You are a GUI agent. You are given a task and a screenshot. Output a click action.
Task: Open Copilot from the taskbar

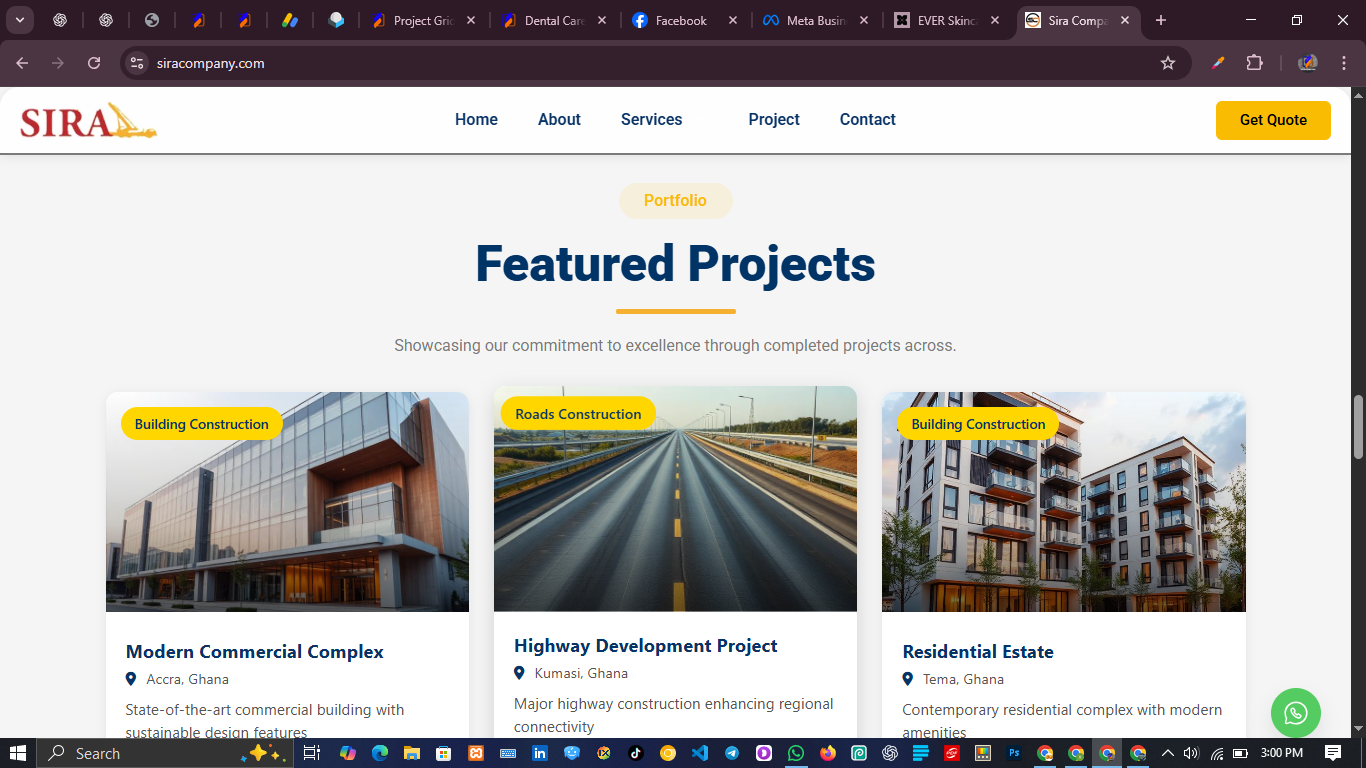coord(347,753)
